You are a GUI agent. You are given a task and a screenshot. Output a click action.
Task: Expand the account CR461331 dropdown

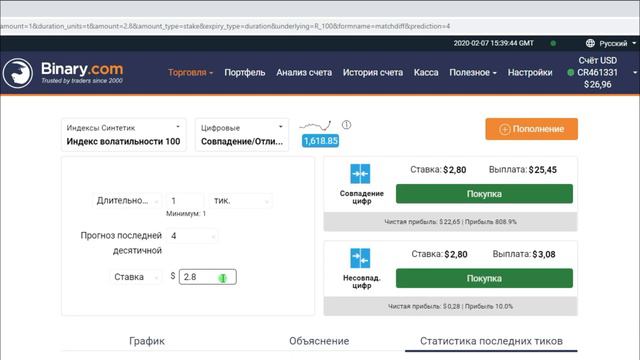click(602, 73)
